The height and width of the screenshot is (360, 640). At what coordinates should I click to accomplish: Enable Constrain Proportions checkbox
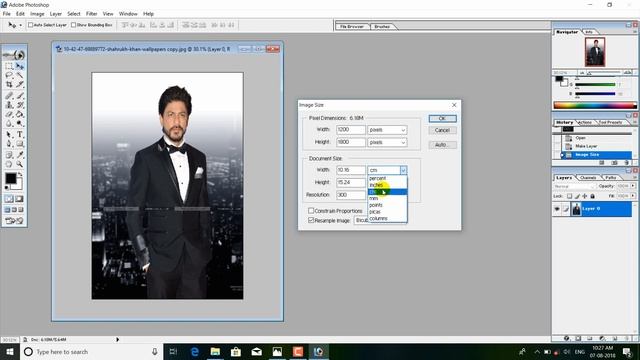pyautogui.click(x=311, y=211)
